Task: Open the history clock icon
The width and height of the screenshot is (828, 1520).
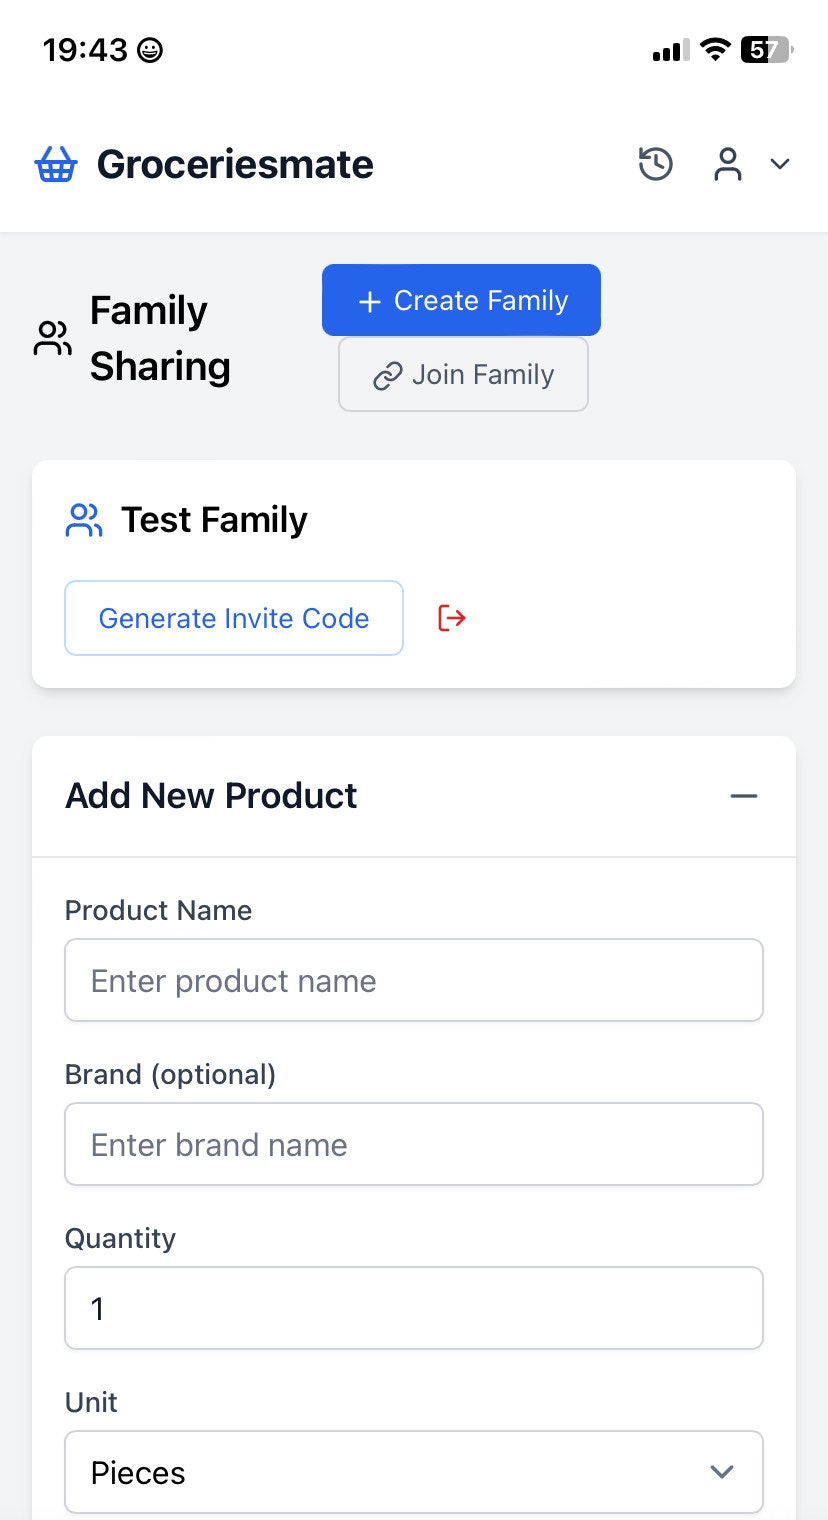Action: pyautogui.click(x=656, y=164)
